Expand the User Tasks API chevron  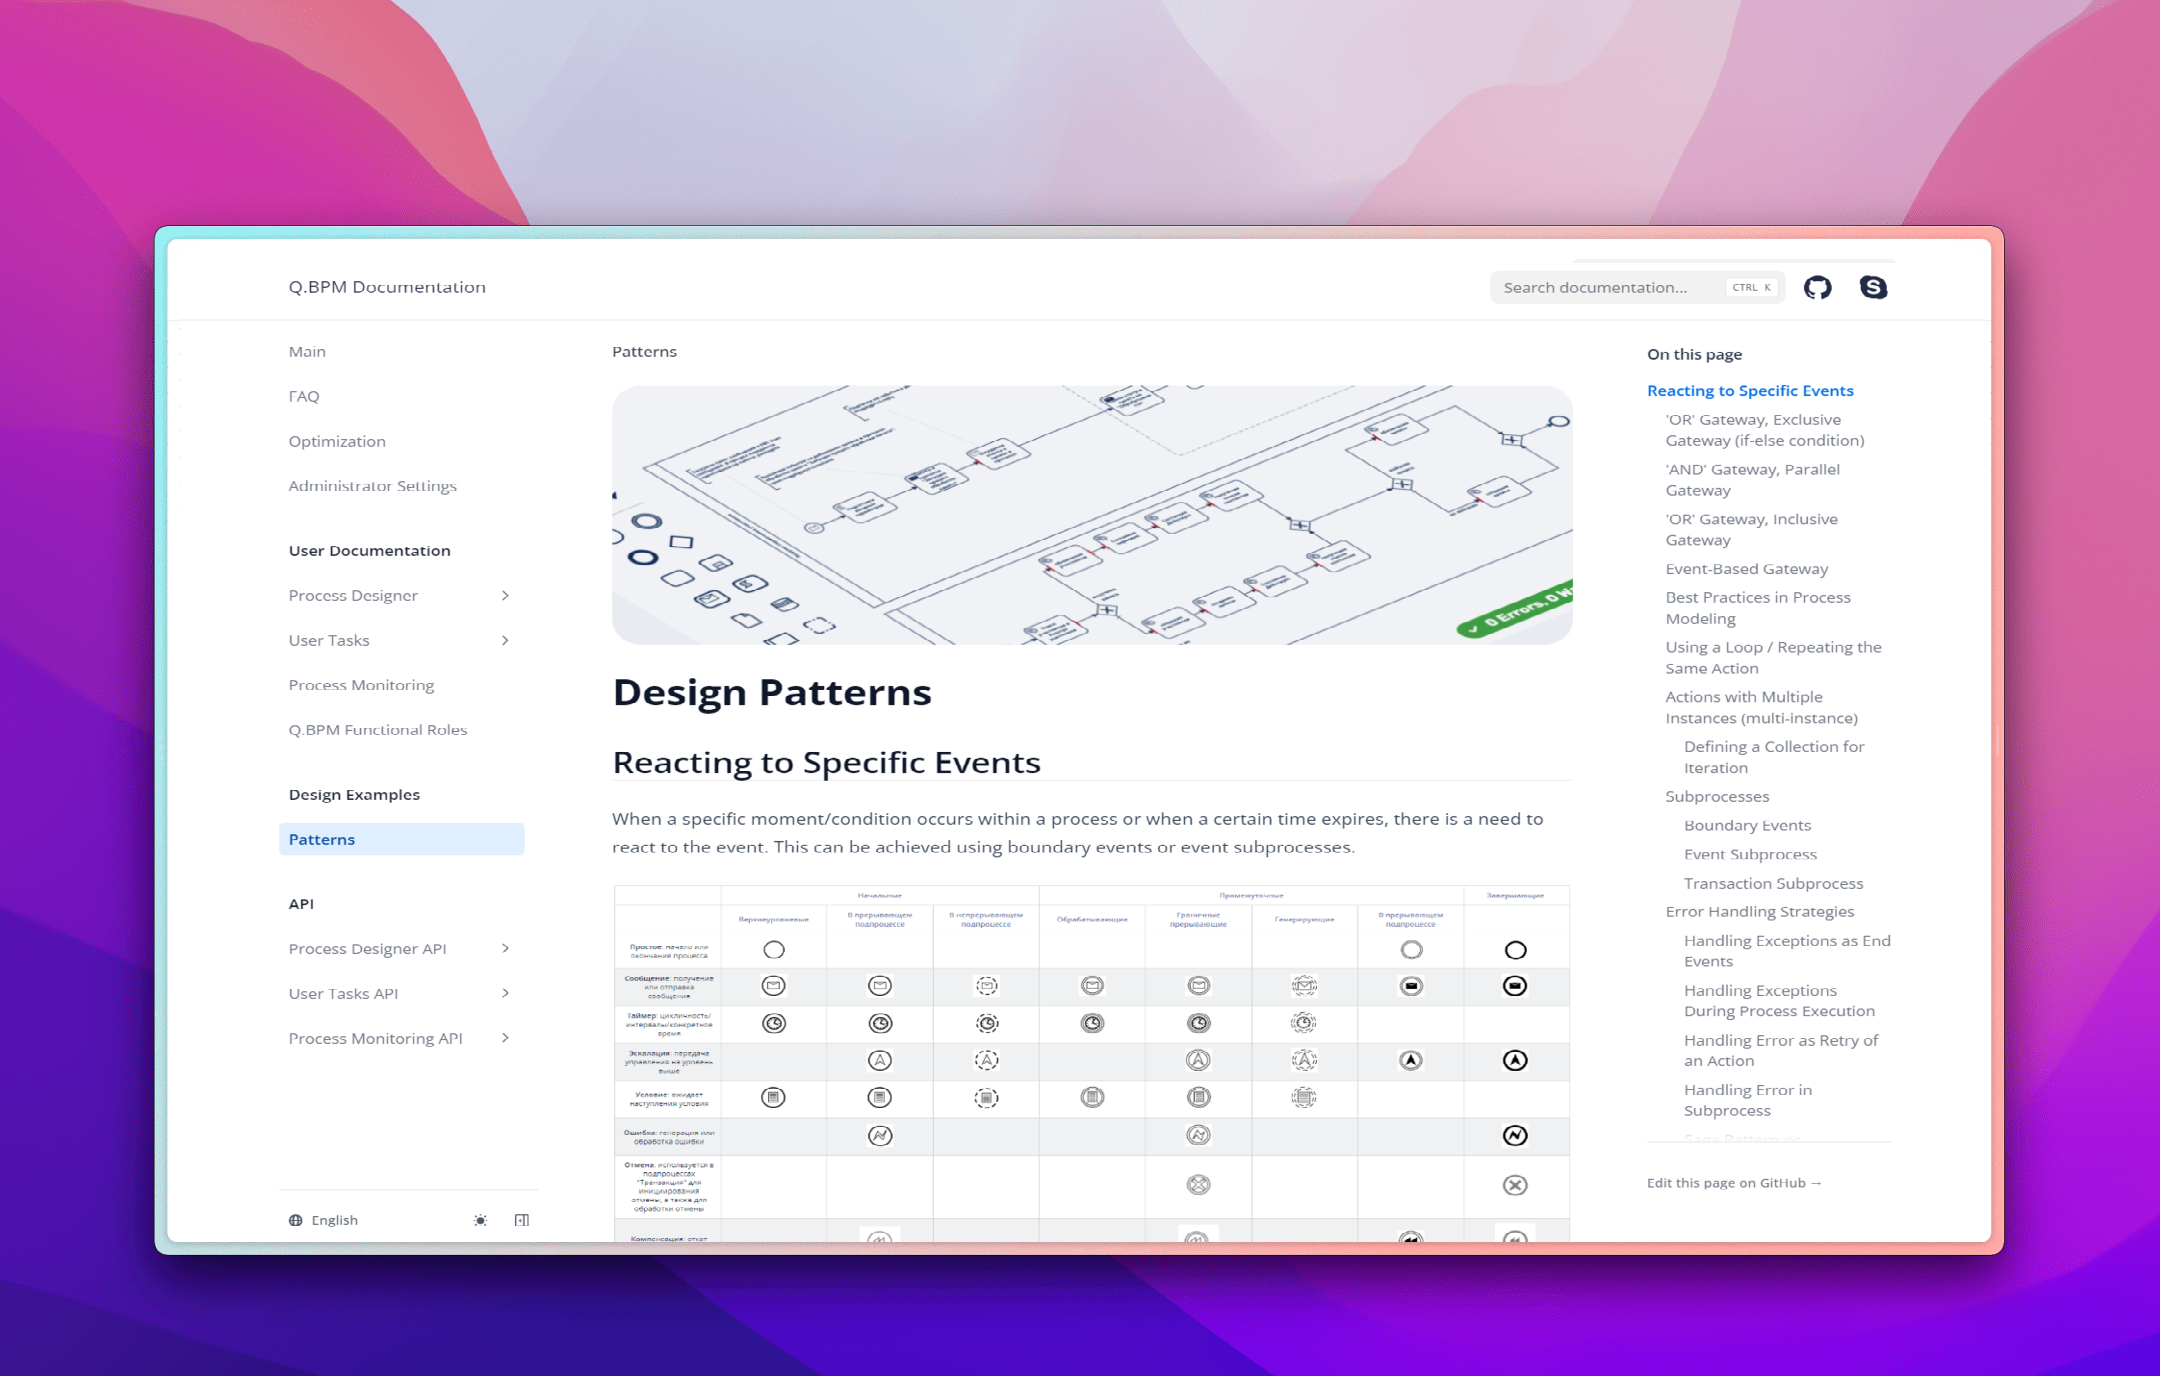505,994
